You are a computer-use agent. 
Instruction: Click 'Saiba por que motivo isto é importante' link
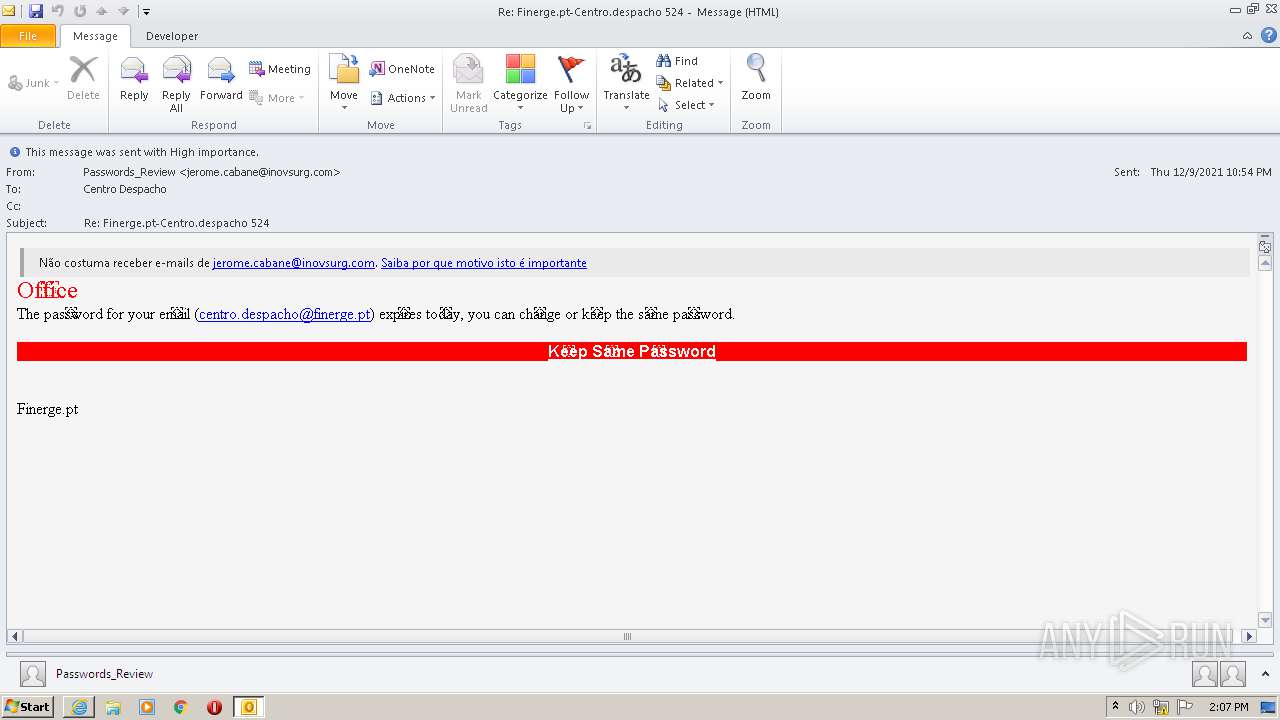484,263
